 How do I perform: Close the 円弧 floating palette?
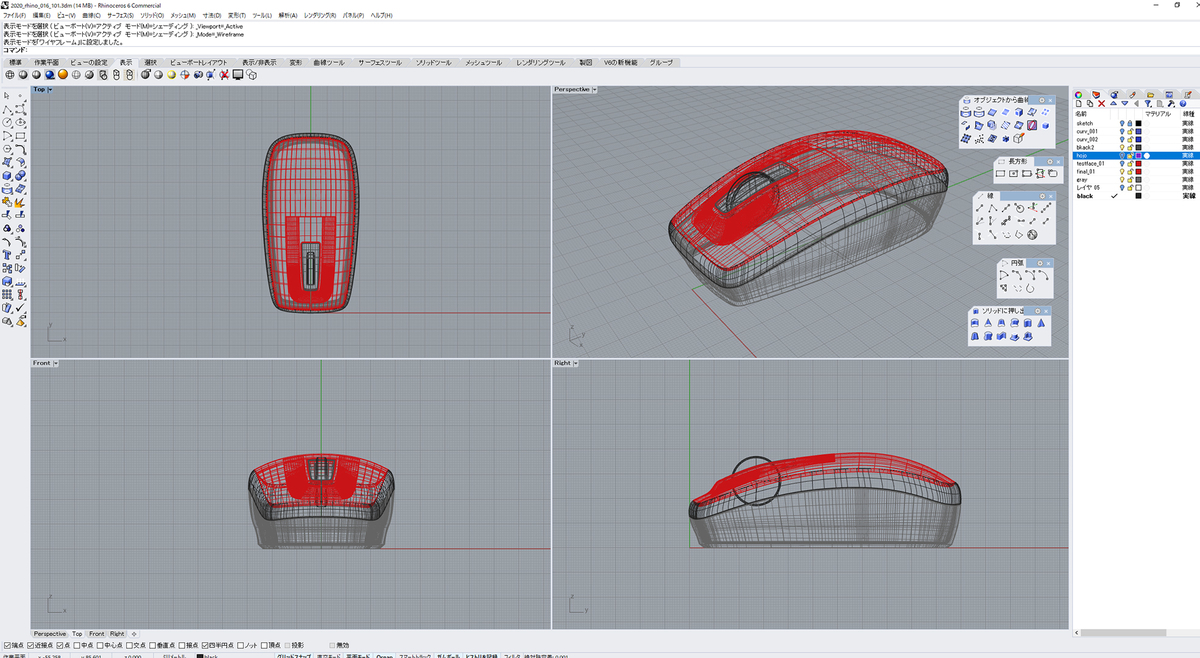tap(1049, 262)
